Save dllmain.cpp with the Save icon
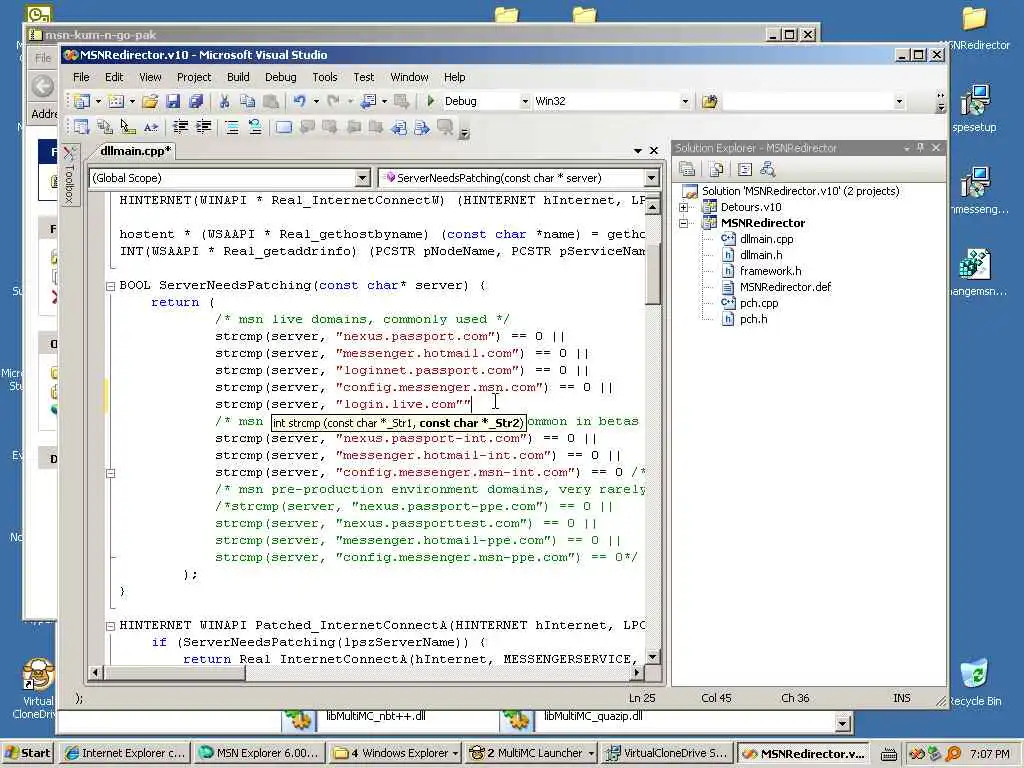This screenshot has height=768, width=1024. (x=173, y=101)
